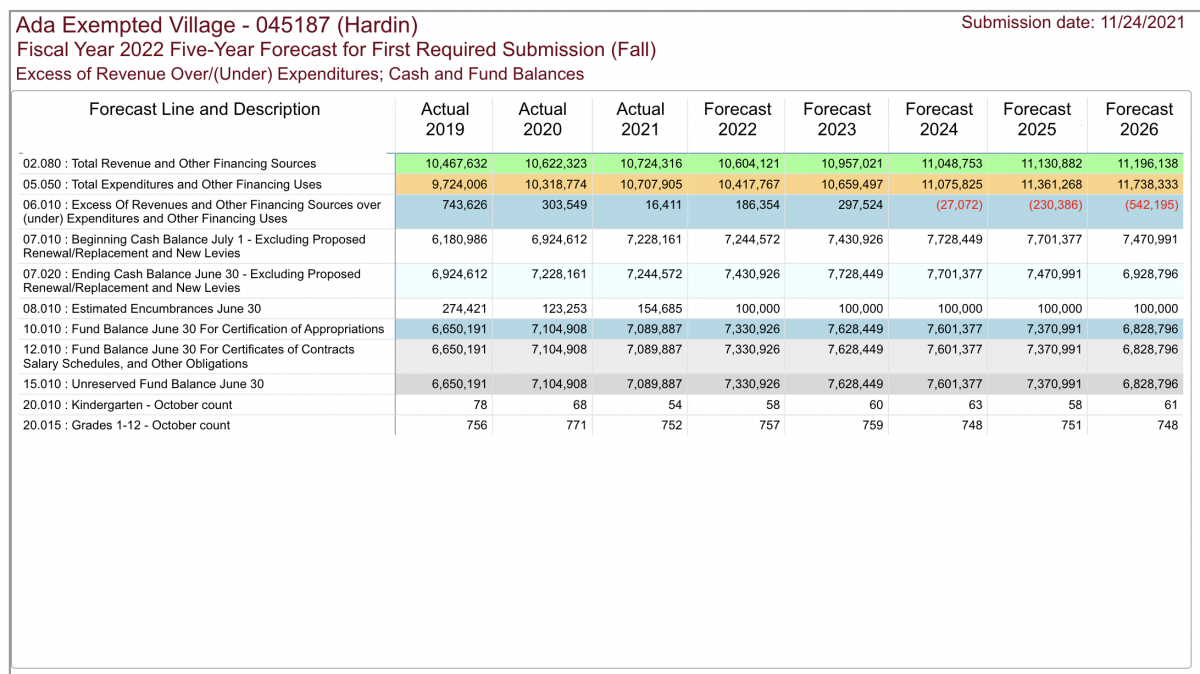Screen dimensions: 1200x674
Task: Click excess value 297,524
Action: (x=860, y=204)
